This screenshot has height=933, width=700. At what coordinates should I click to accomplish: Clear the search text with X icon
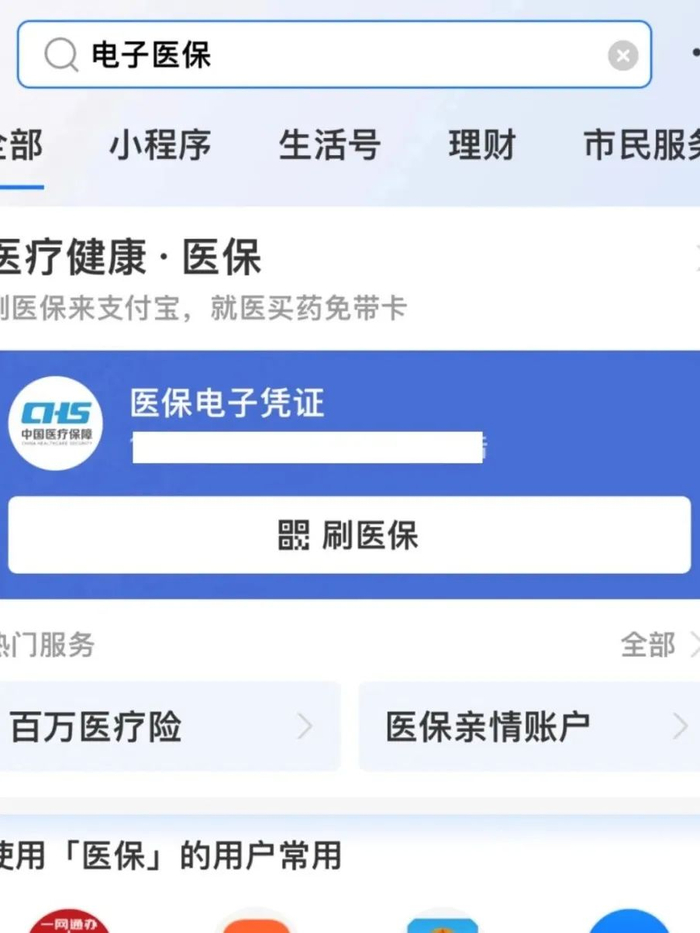point(622,55)
